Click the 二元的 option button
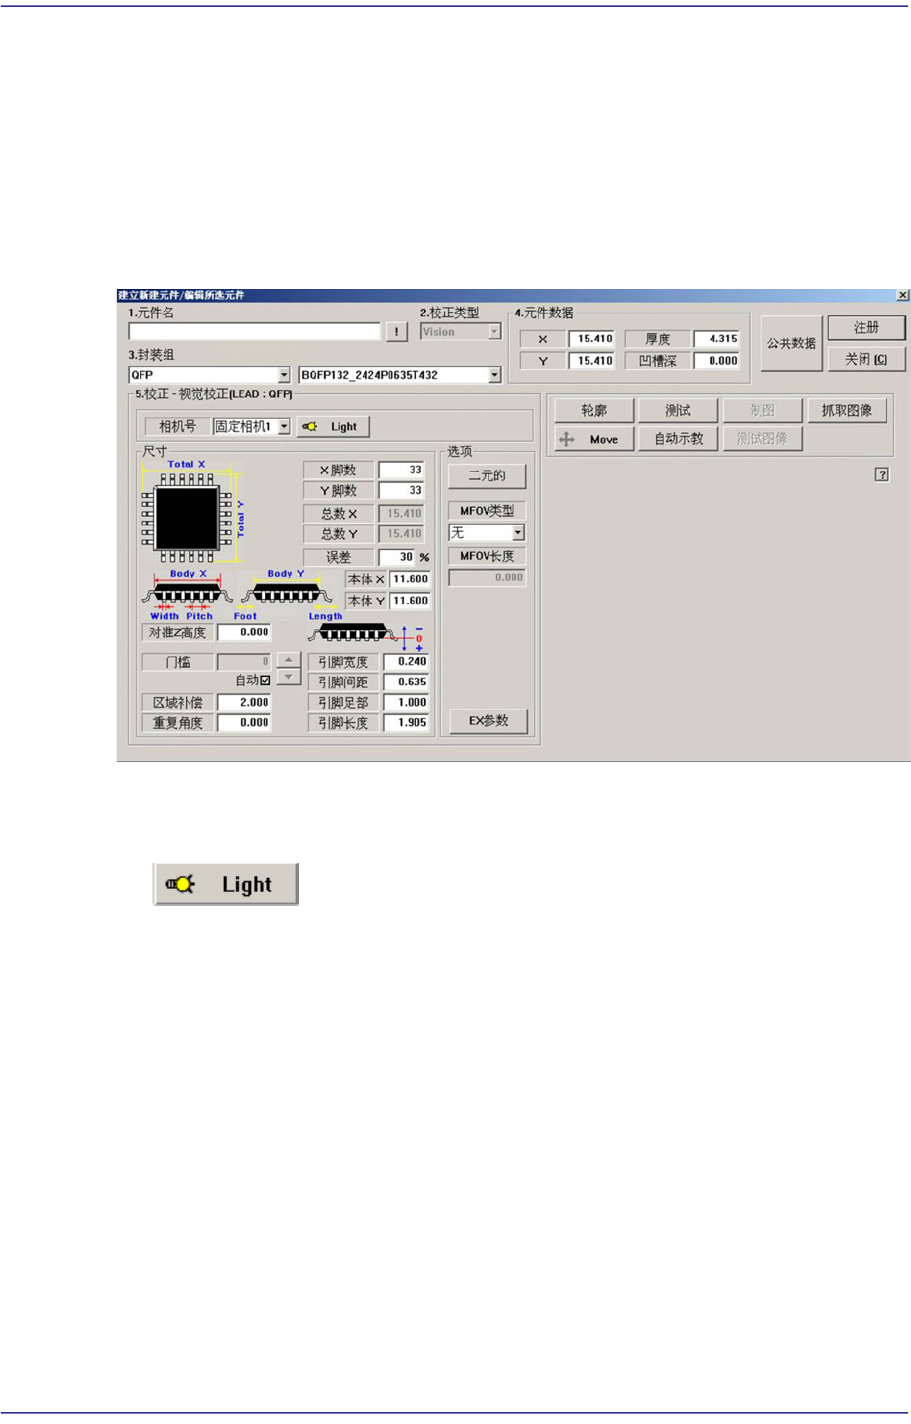Image resolution: width=911 pixels, height=1424 pixels. coord(487,476)
